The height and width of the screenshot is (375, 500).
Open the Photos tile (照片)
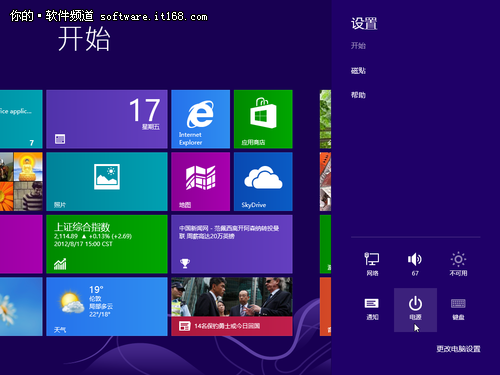click(x=107, y=182)
